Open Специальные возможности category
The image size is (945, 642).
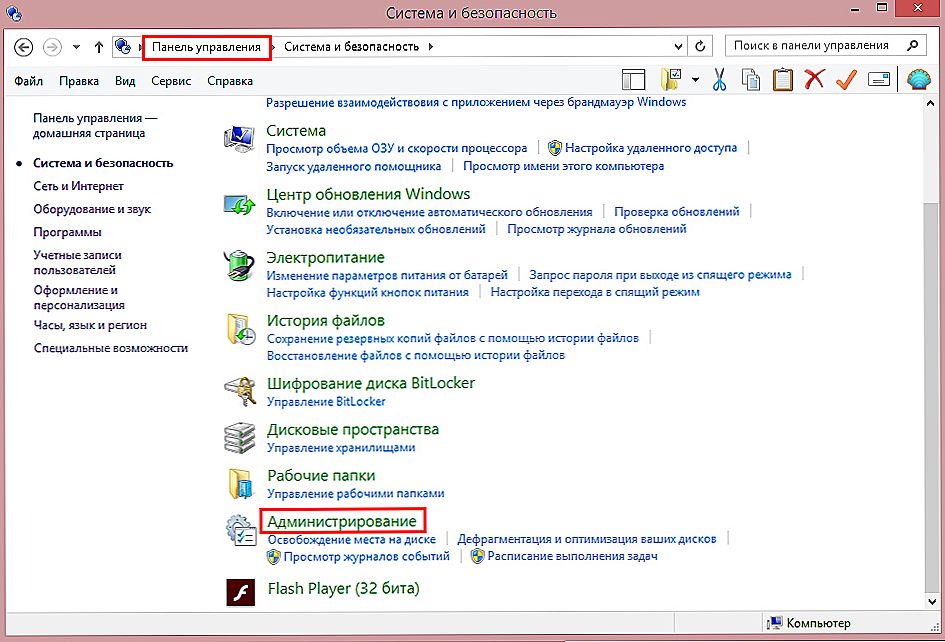coord(111,348)
